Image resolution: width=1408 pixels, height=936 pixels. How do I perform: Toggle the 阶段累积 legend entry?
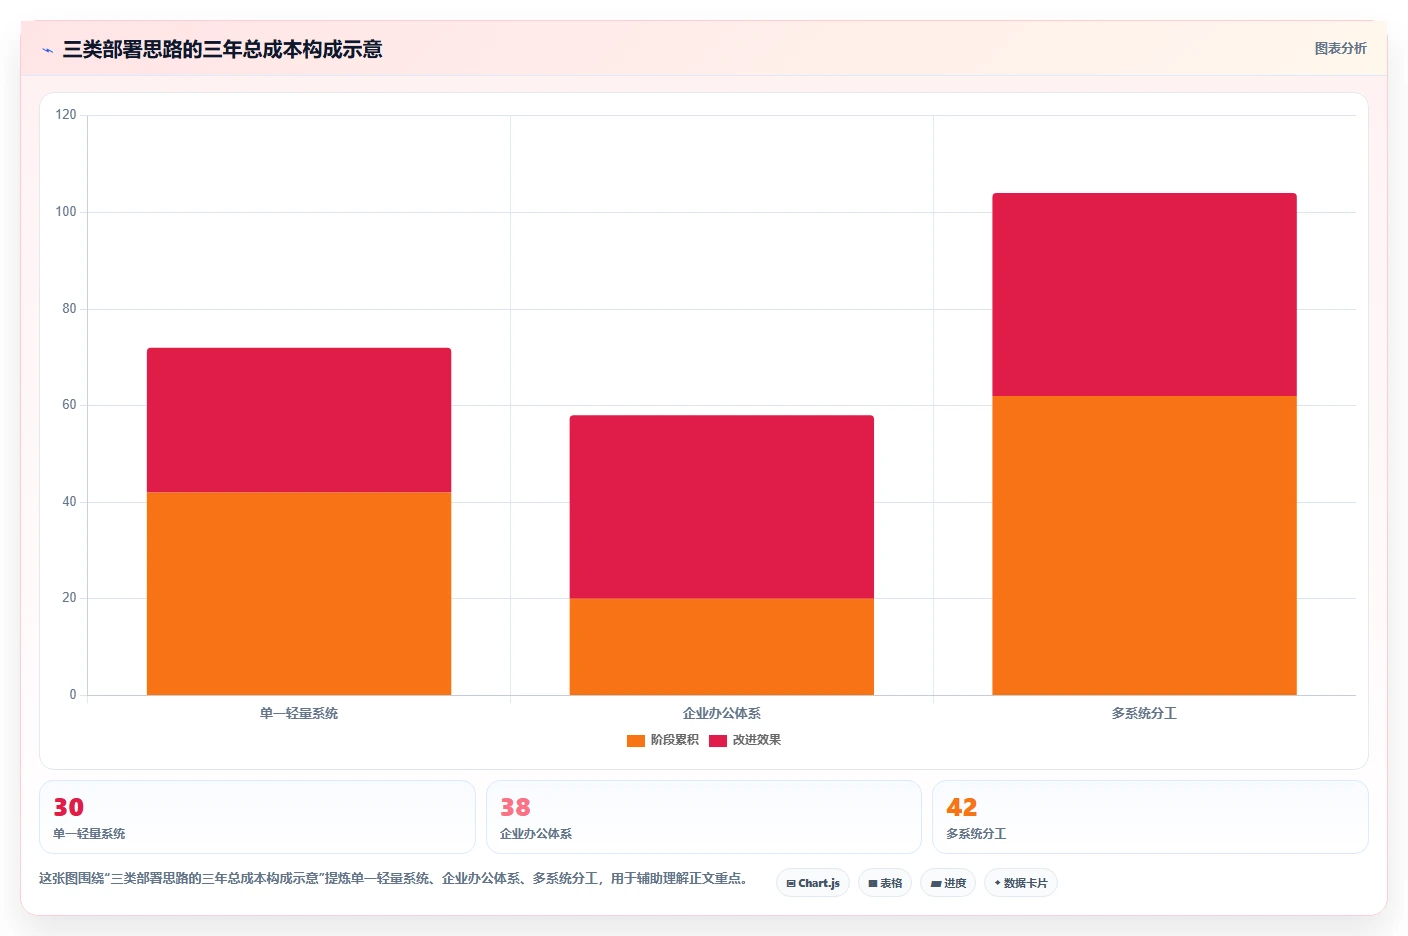click(x=662, y=740)
